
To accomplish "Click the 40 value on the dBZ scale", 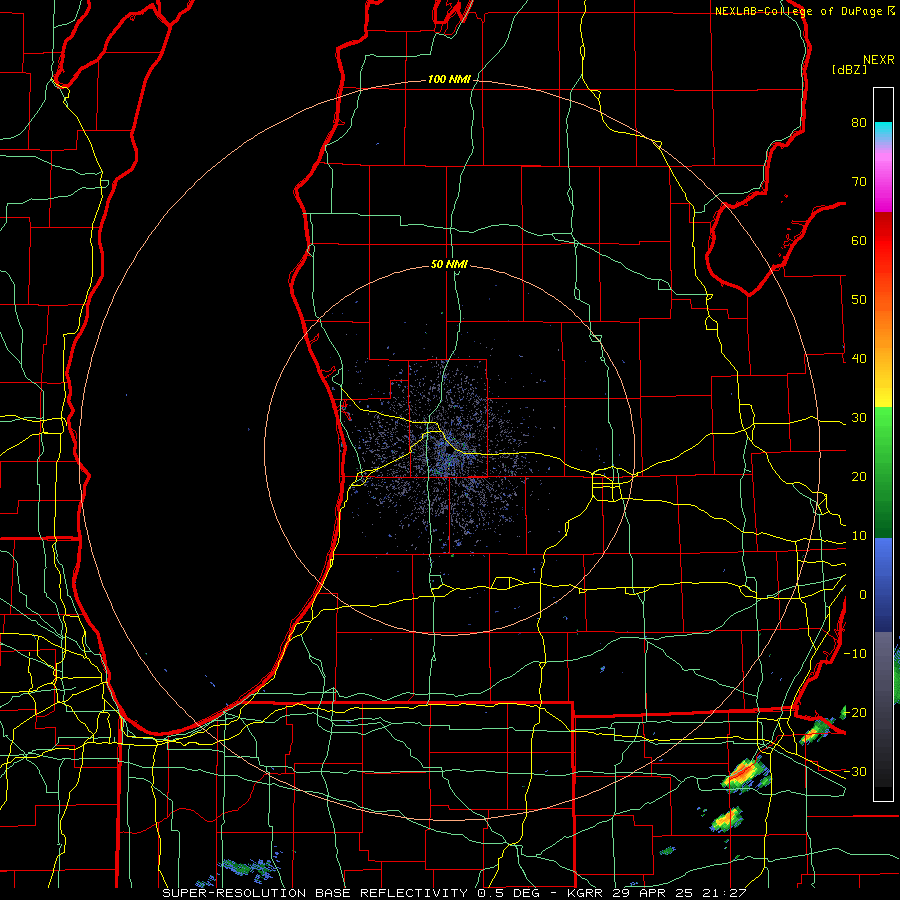I will click(x=859, y=359).
